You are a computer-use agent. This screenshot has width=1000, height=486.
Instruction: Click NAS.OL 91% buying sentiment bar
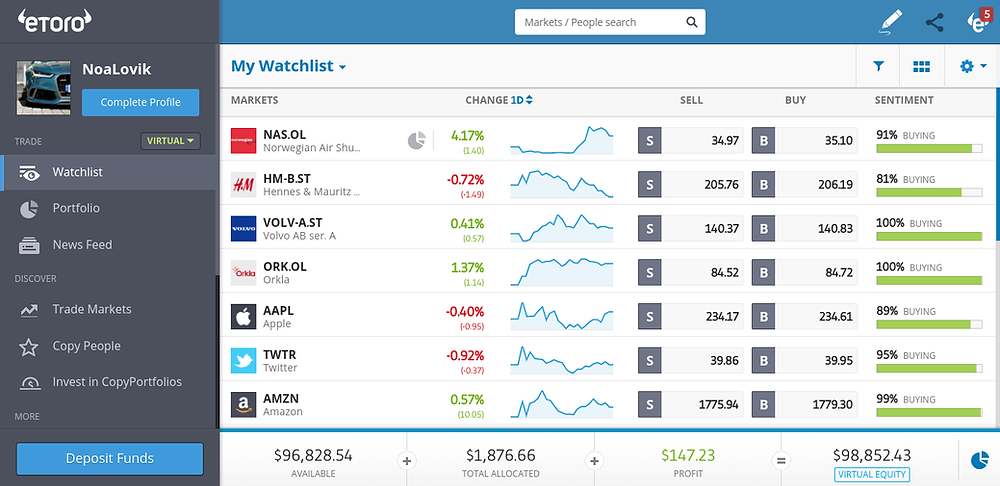(929, 149)
